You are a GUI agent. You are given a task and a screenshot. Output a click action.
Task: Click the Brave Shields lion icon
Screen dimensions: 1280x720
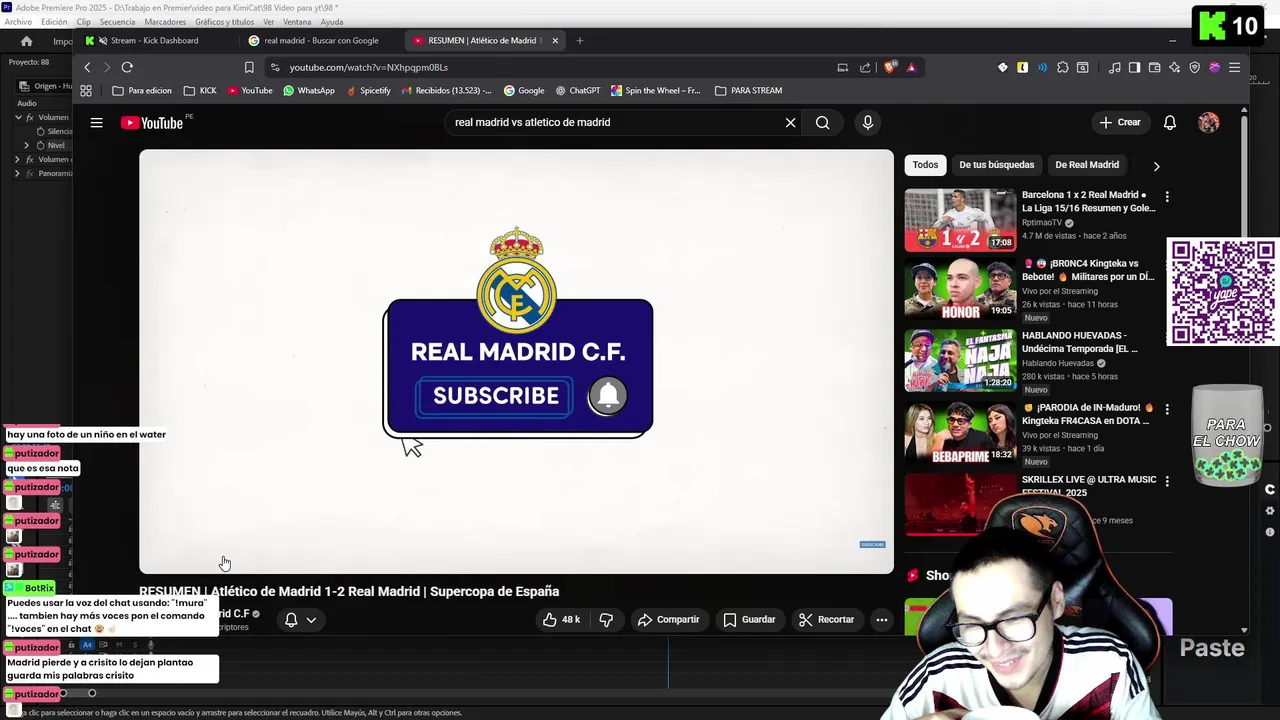(890, 67)
